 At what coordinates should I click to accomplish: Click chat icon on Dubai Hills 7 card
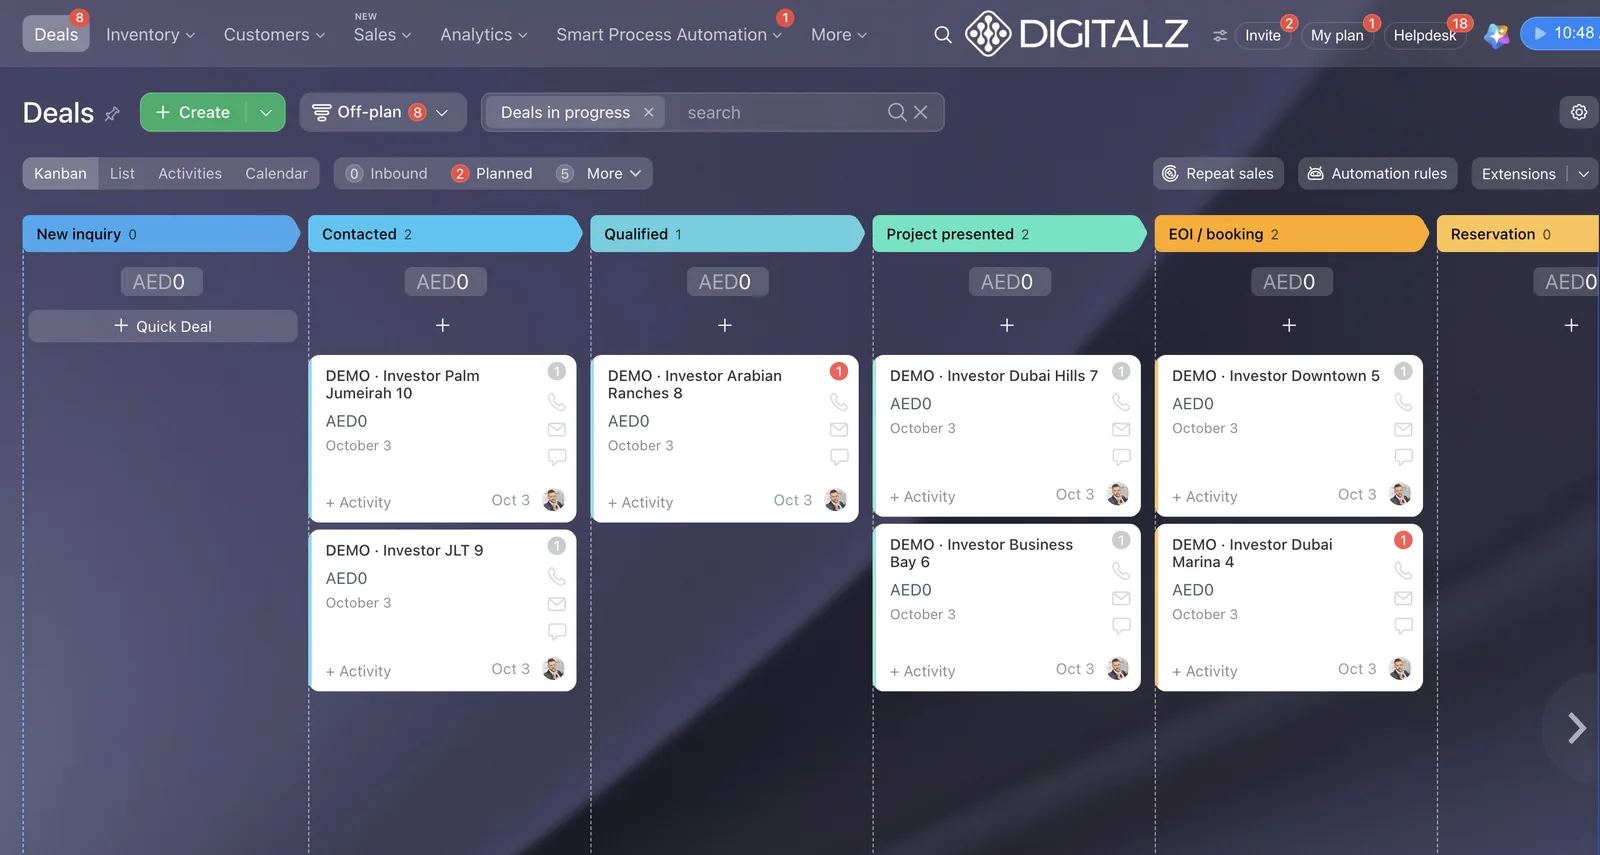pos(1121,457)
